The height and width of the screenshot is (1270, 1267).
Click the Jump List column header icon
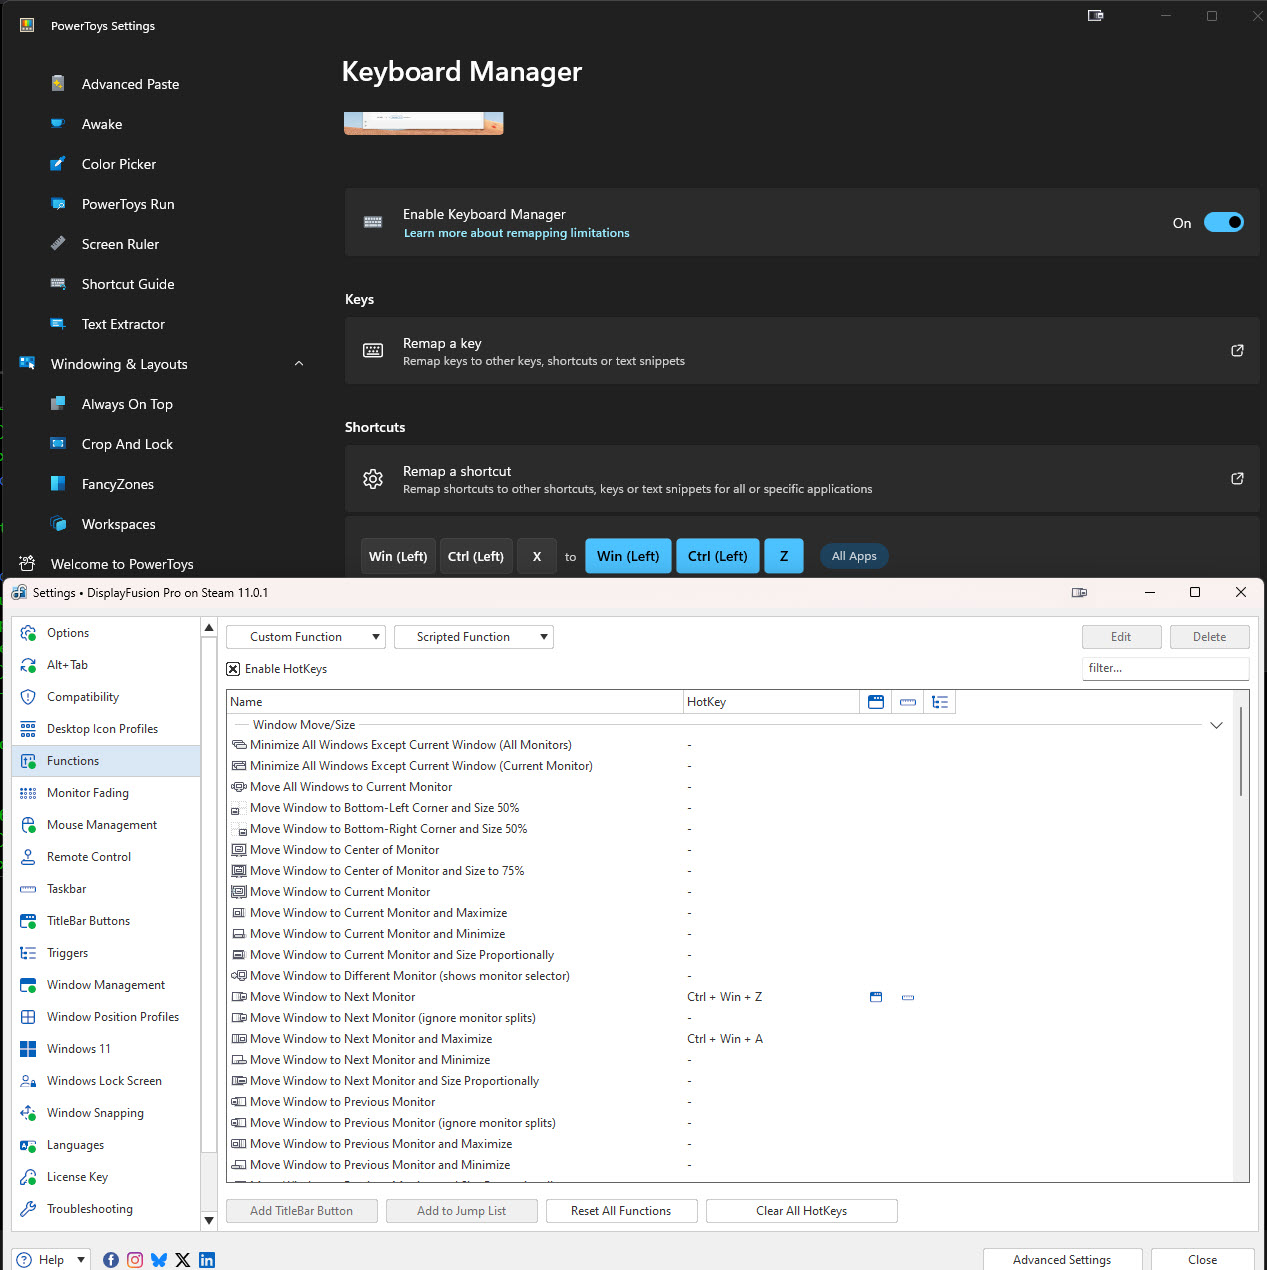(908, 702)
